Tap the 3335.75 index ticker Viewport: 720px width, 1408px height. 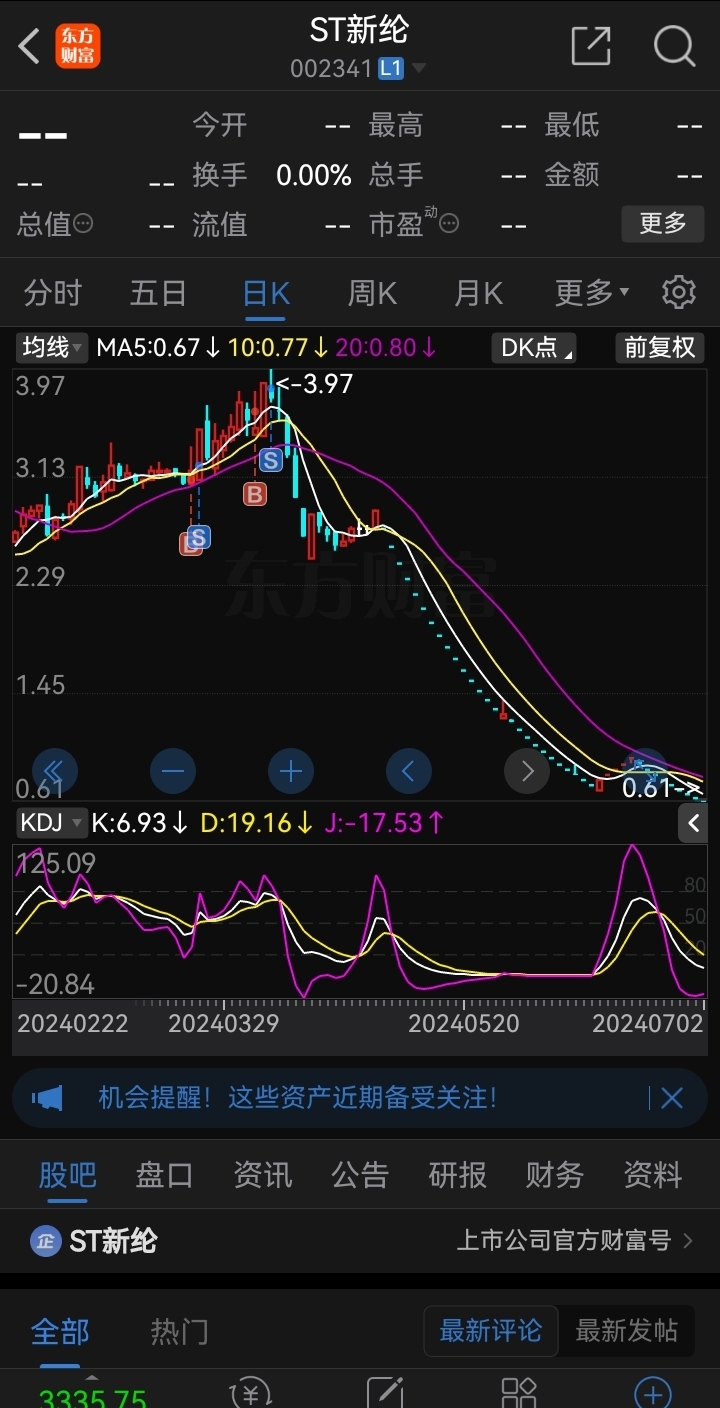[x=92, y=1396]
